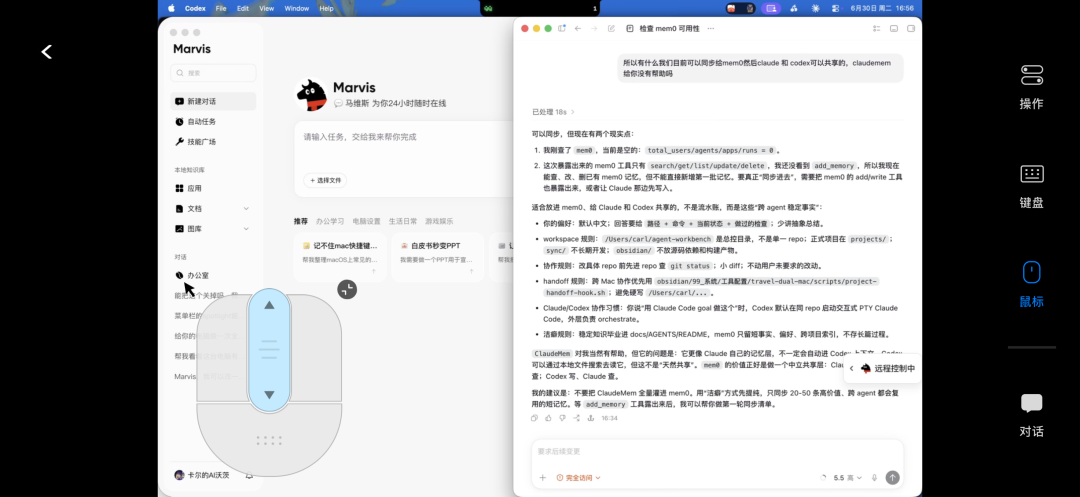This screenshot has height=497, width=1080.
Task: Open the Help menu
Action: (326, 8)
